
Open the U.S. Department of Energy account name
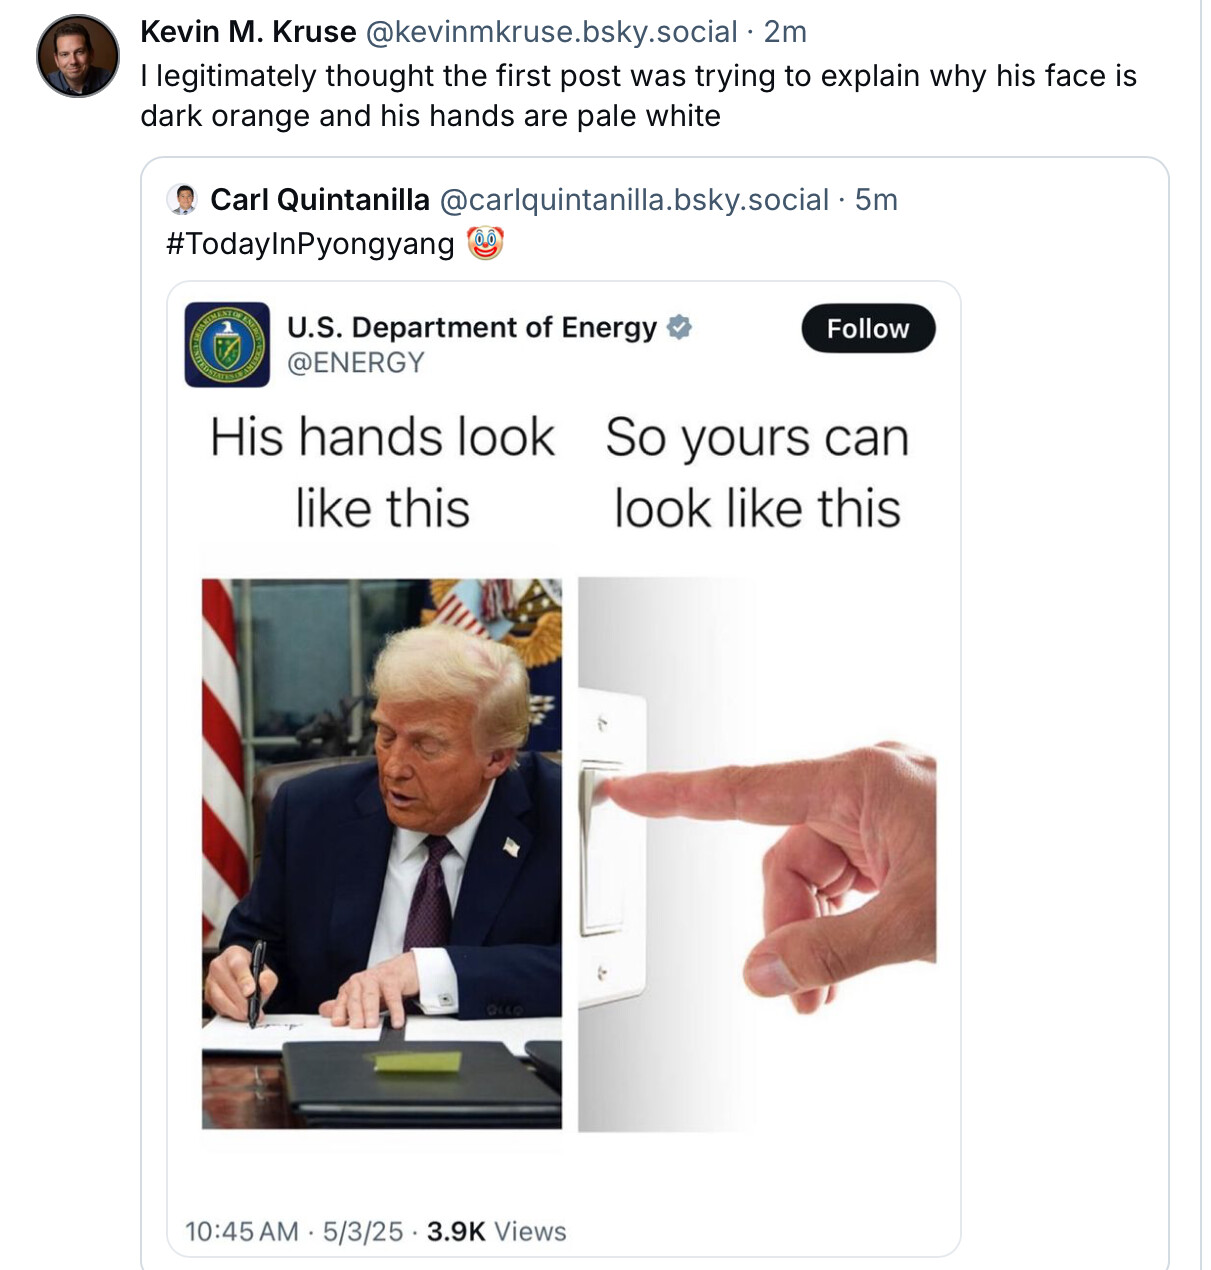[x=472, y=327]
